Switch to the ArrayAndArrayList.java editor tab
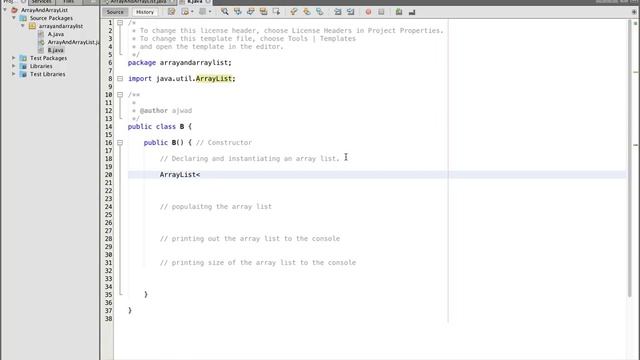Screen dimensions: 640x360 point(139,2)
